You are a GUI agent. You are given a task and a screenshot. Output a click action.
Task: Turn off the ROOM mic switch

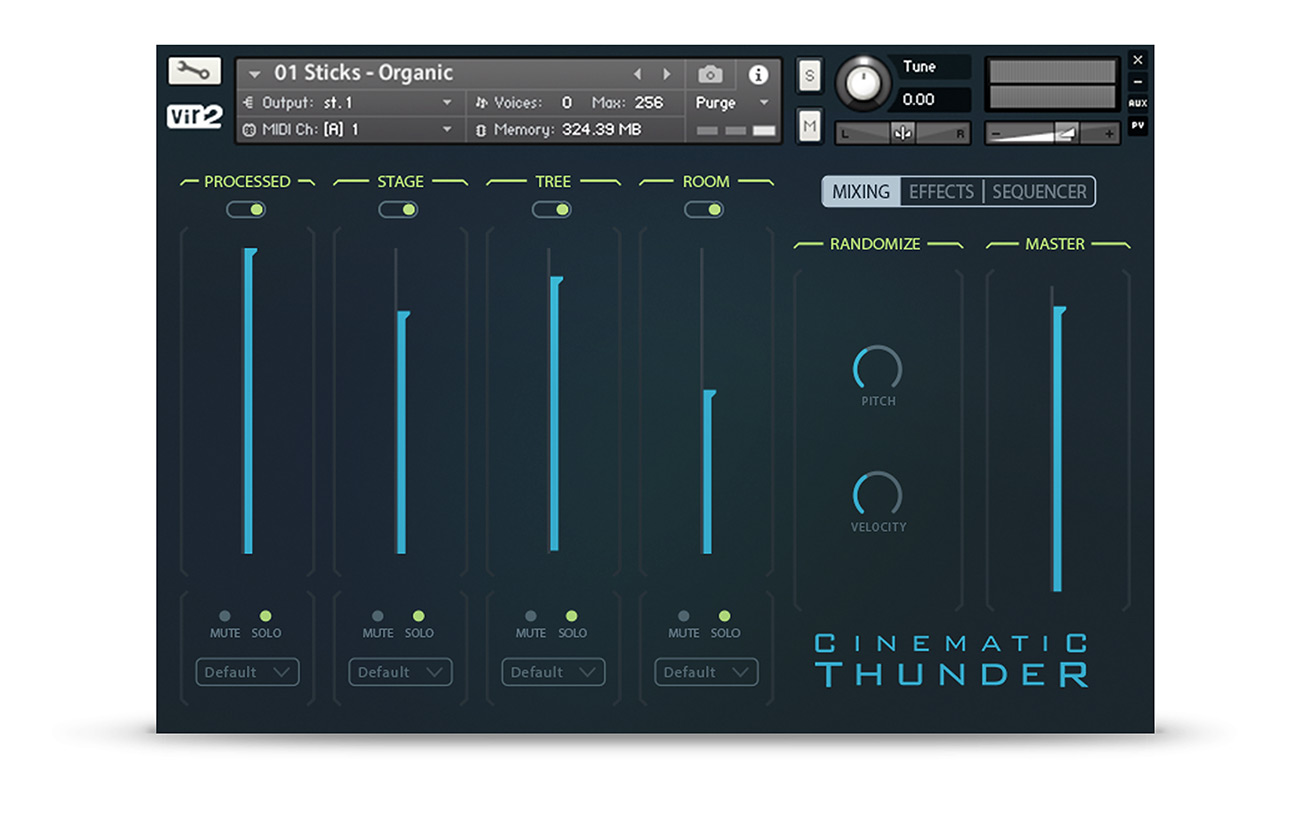[x=704, y=209]
